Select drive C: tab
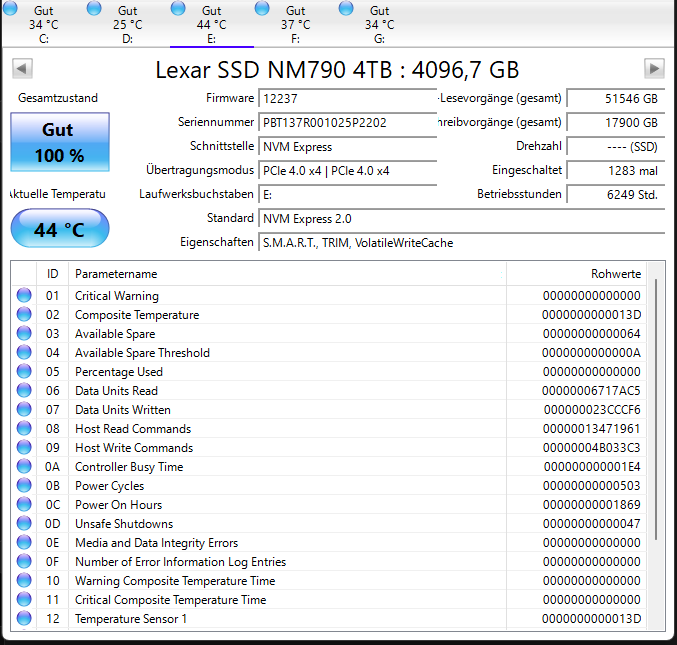The height and width of the screenshot is (645, 677). [x=44, y=24]
